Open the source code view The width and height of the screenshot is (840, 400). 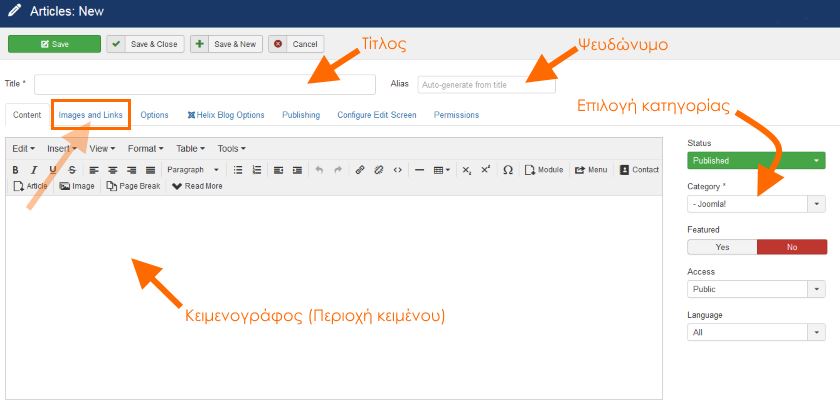397,170
